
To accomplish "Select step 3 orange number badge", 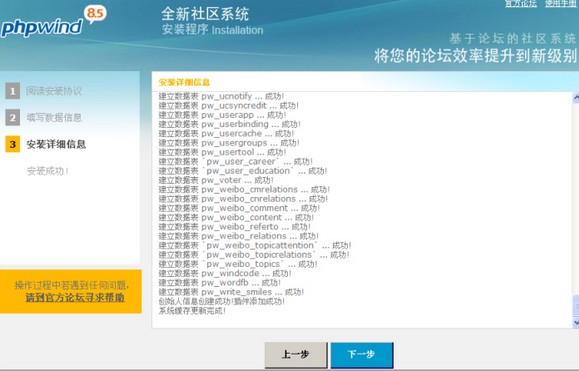I will tap(13, 144).
